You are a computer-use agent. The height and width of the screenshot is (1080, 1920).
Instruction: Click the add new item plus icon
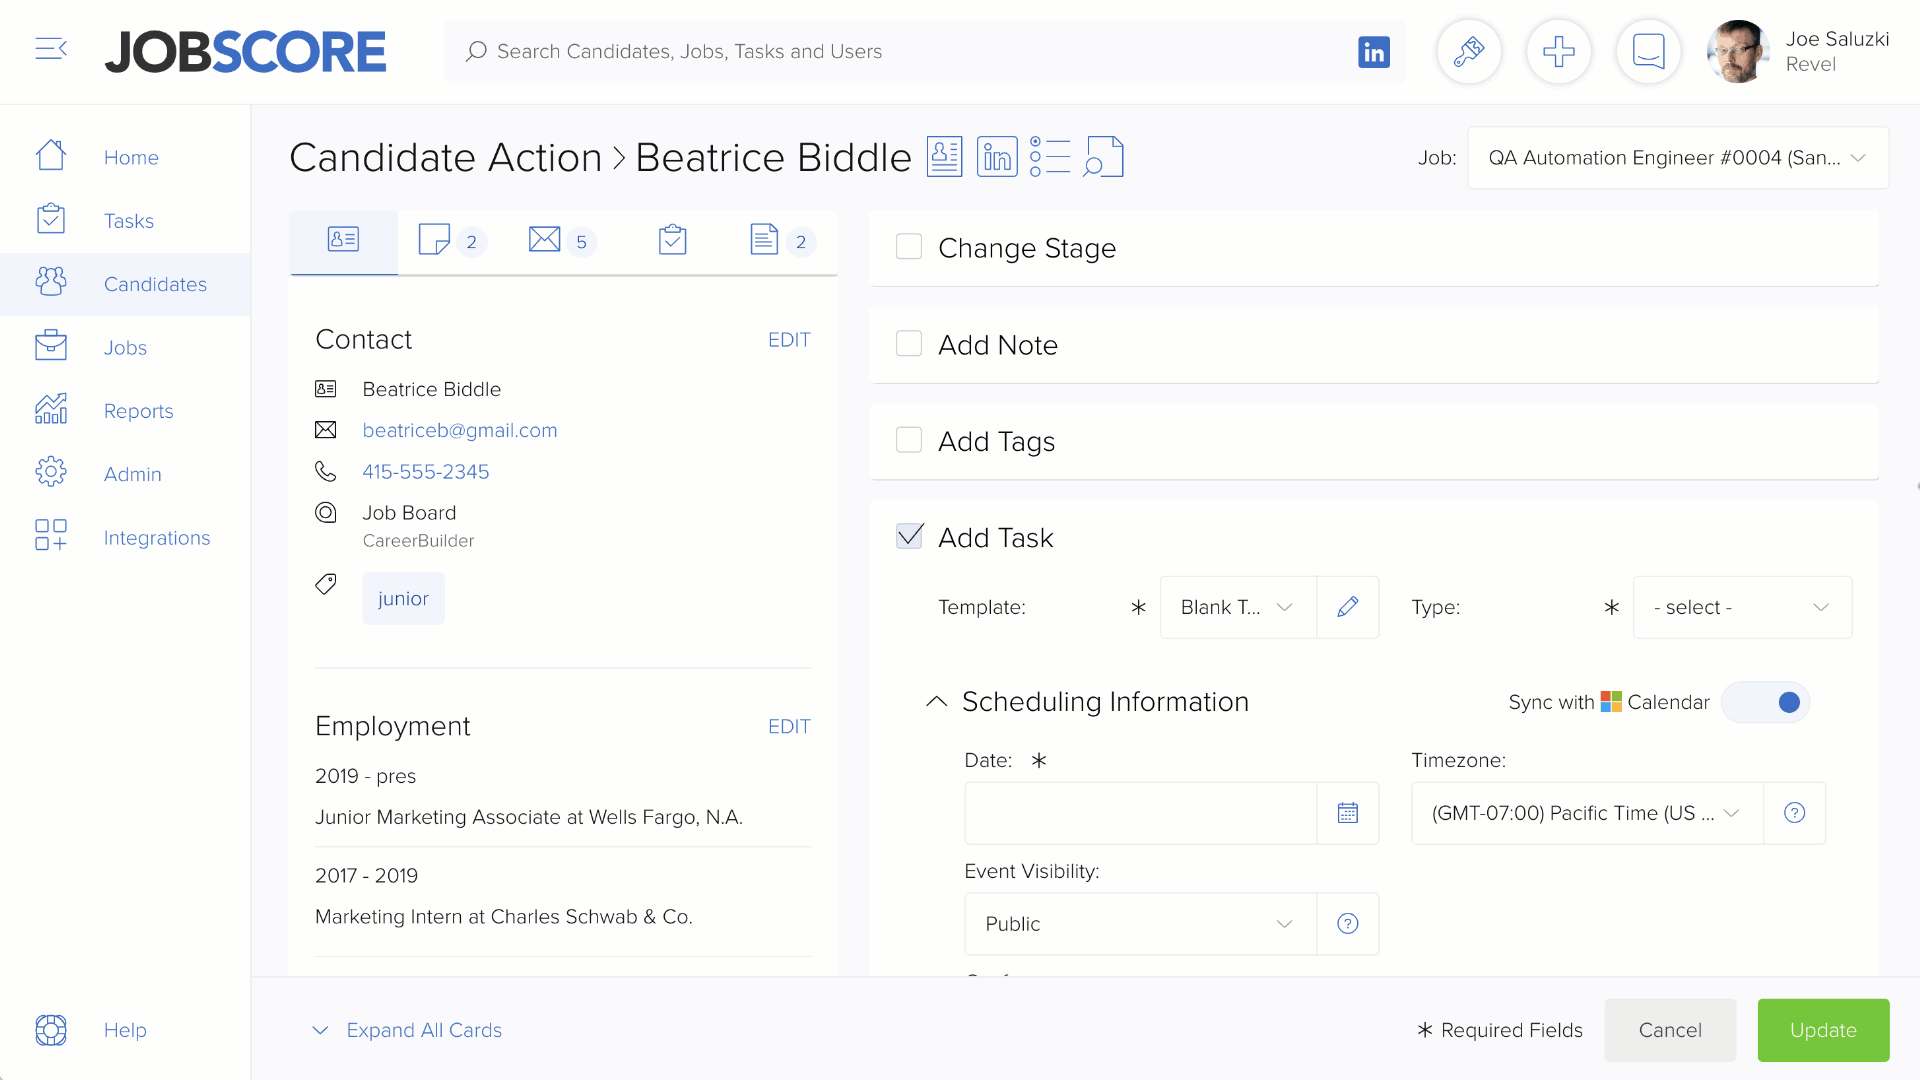tap(1559, 51)
